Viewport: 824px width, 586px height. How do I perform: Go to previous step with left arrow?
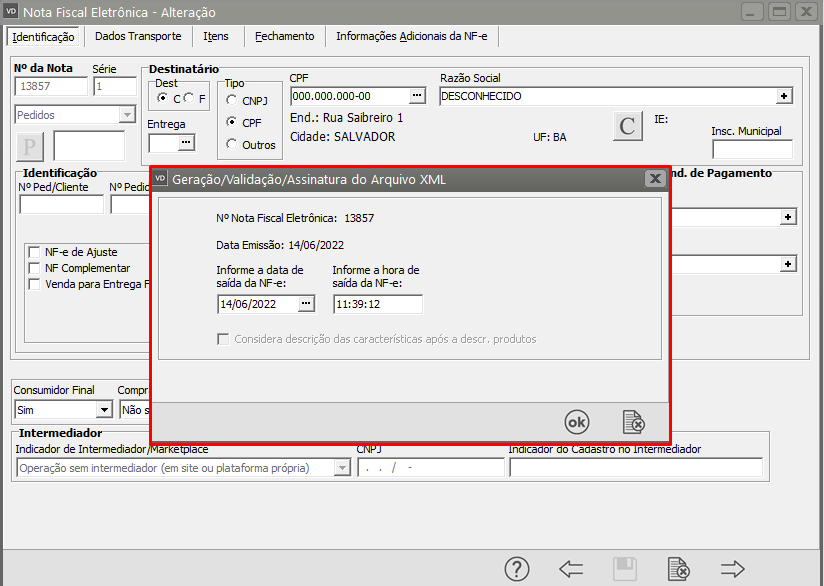571,569
